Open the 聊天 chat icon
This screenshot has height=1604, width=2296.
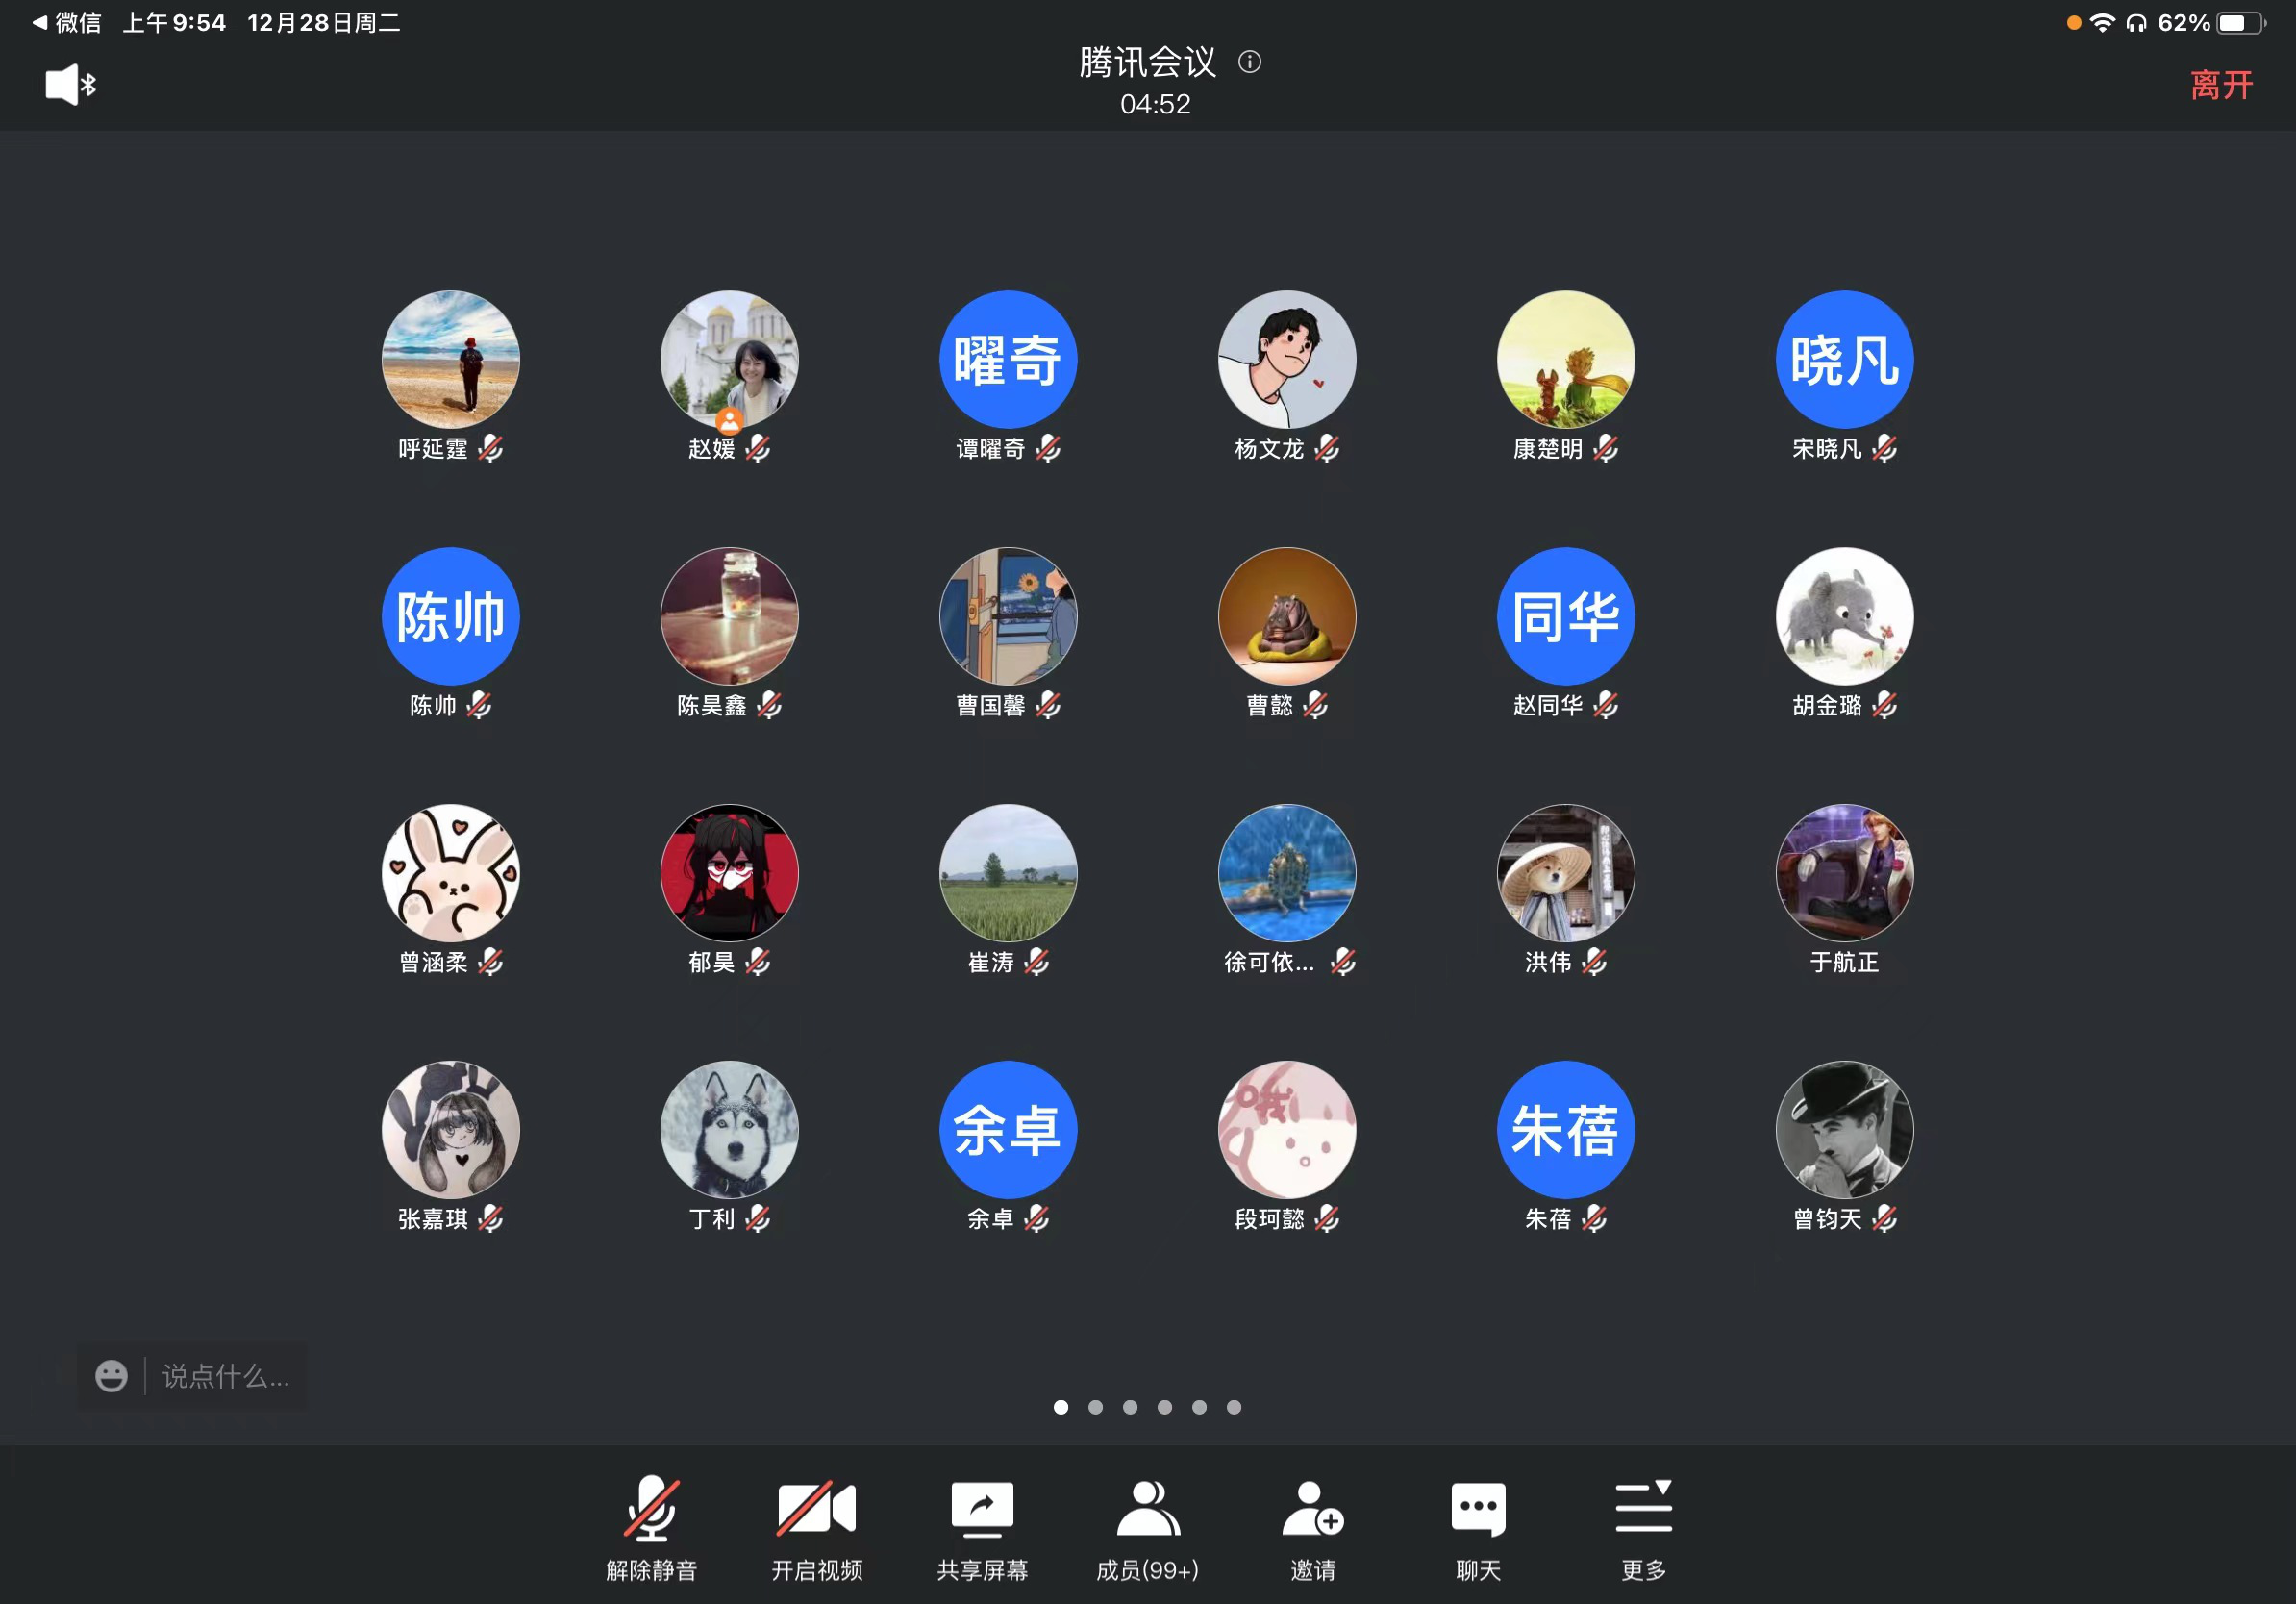click(x=1477, y=1509)
